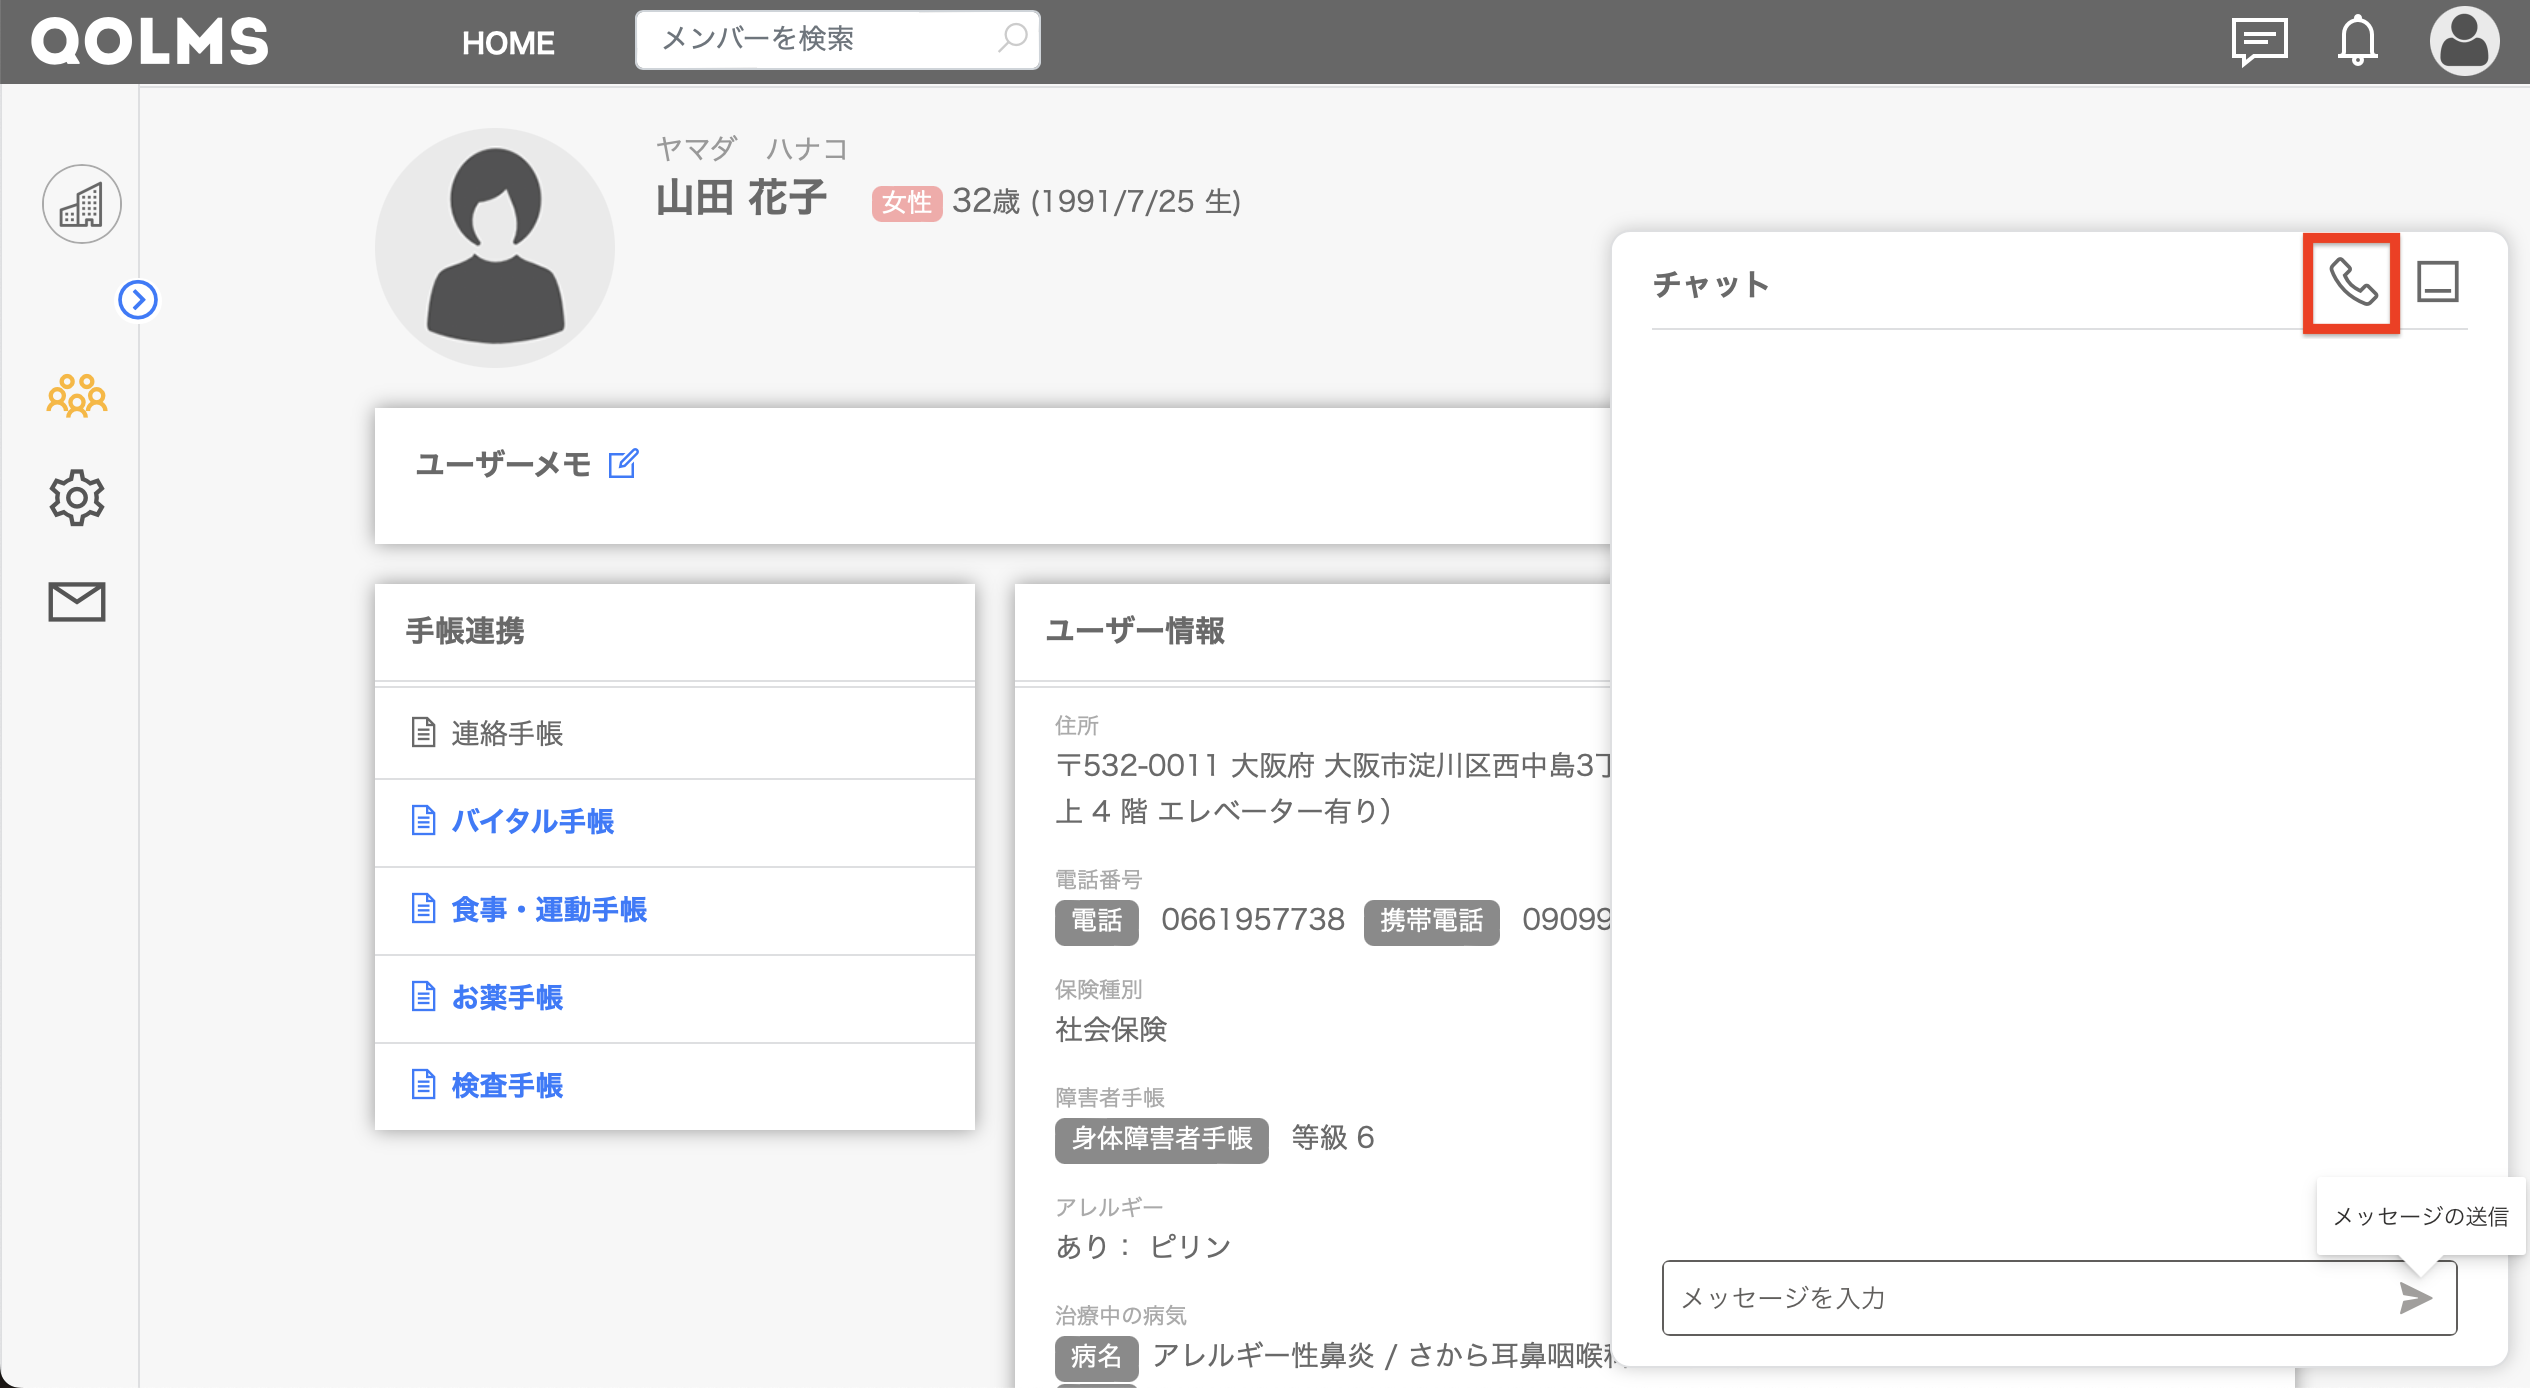This screenshot has width=2530, height=1388.
Task: Open the mail envelope icon in sidebar
Action: click(77, 602)
